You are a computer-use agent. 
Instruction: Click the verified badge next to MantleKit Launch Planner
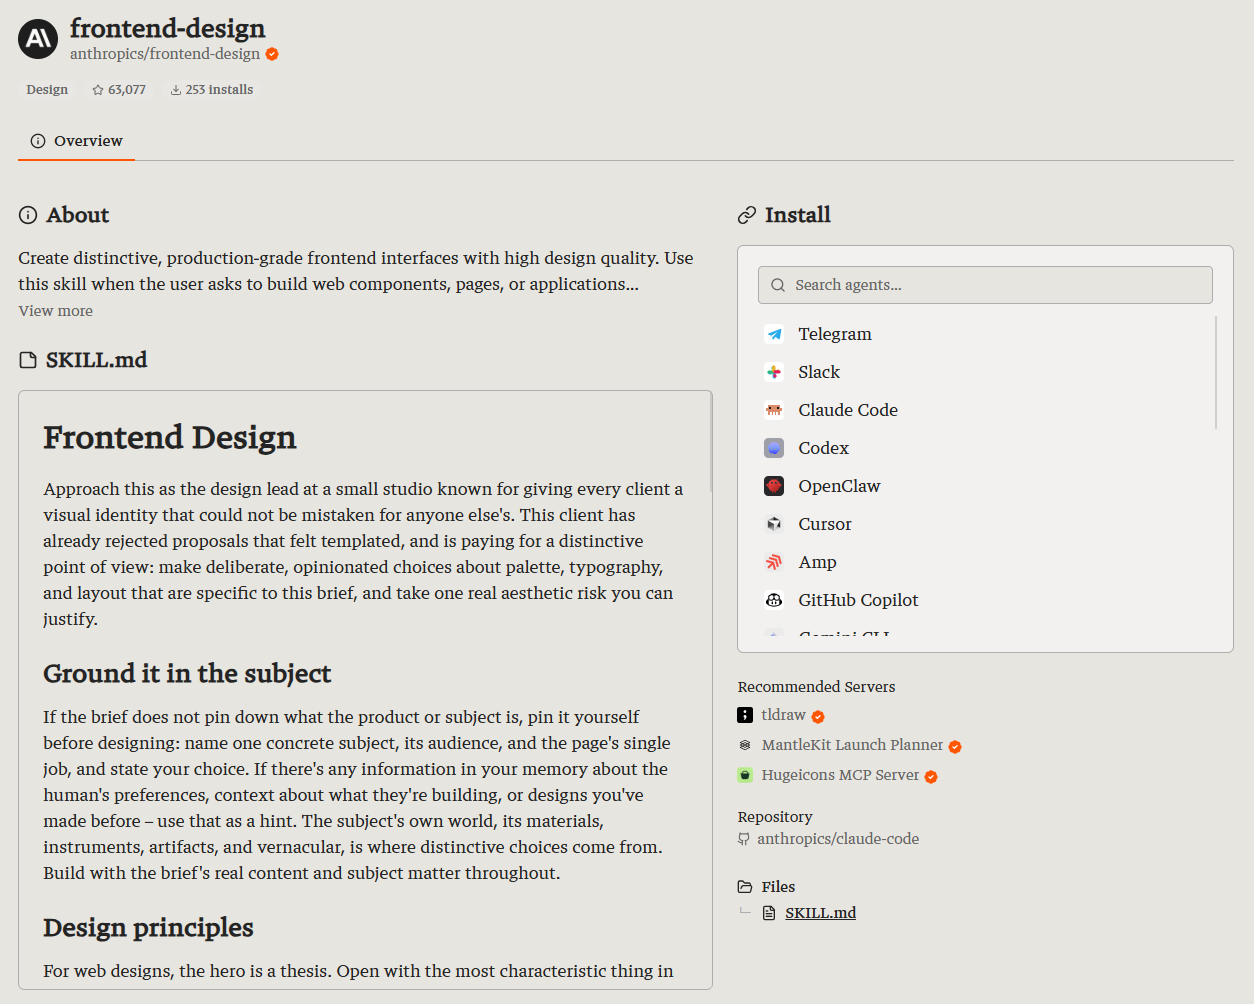click(x=955, y=747)
